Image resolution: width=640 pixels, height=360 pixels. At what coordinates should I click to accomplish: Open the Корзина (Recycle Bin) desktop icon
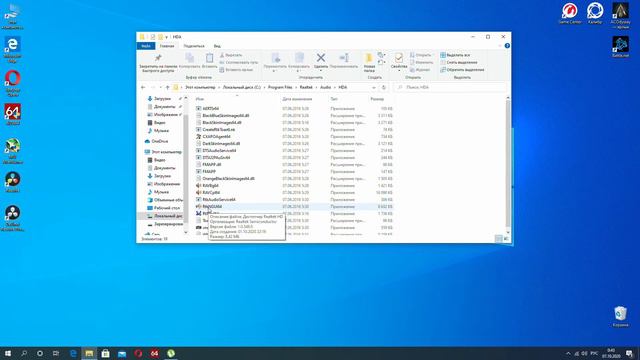(620, 316)
